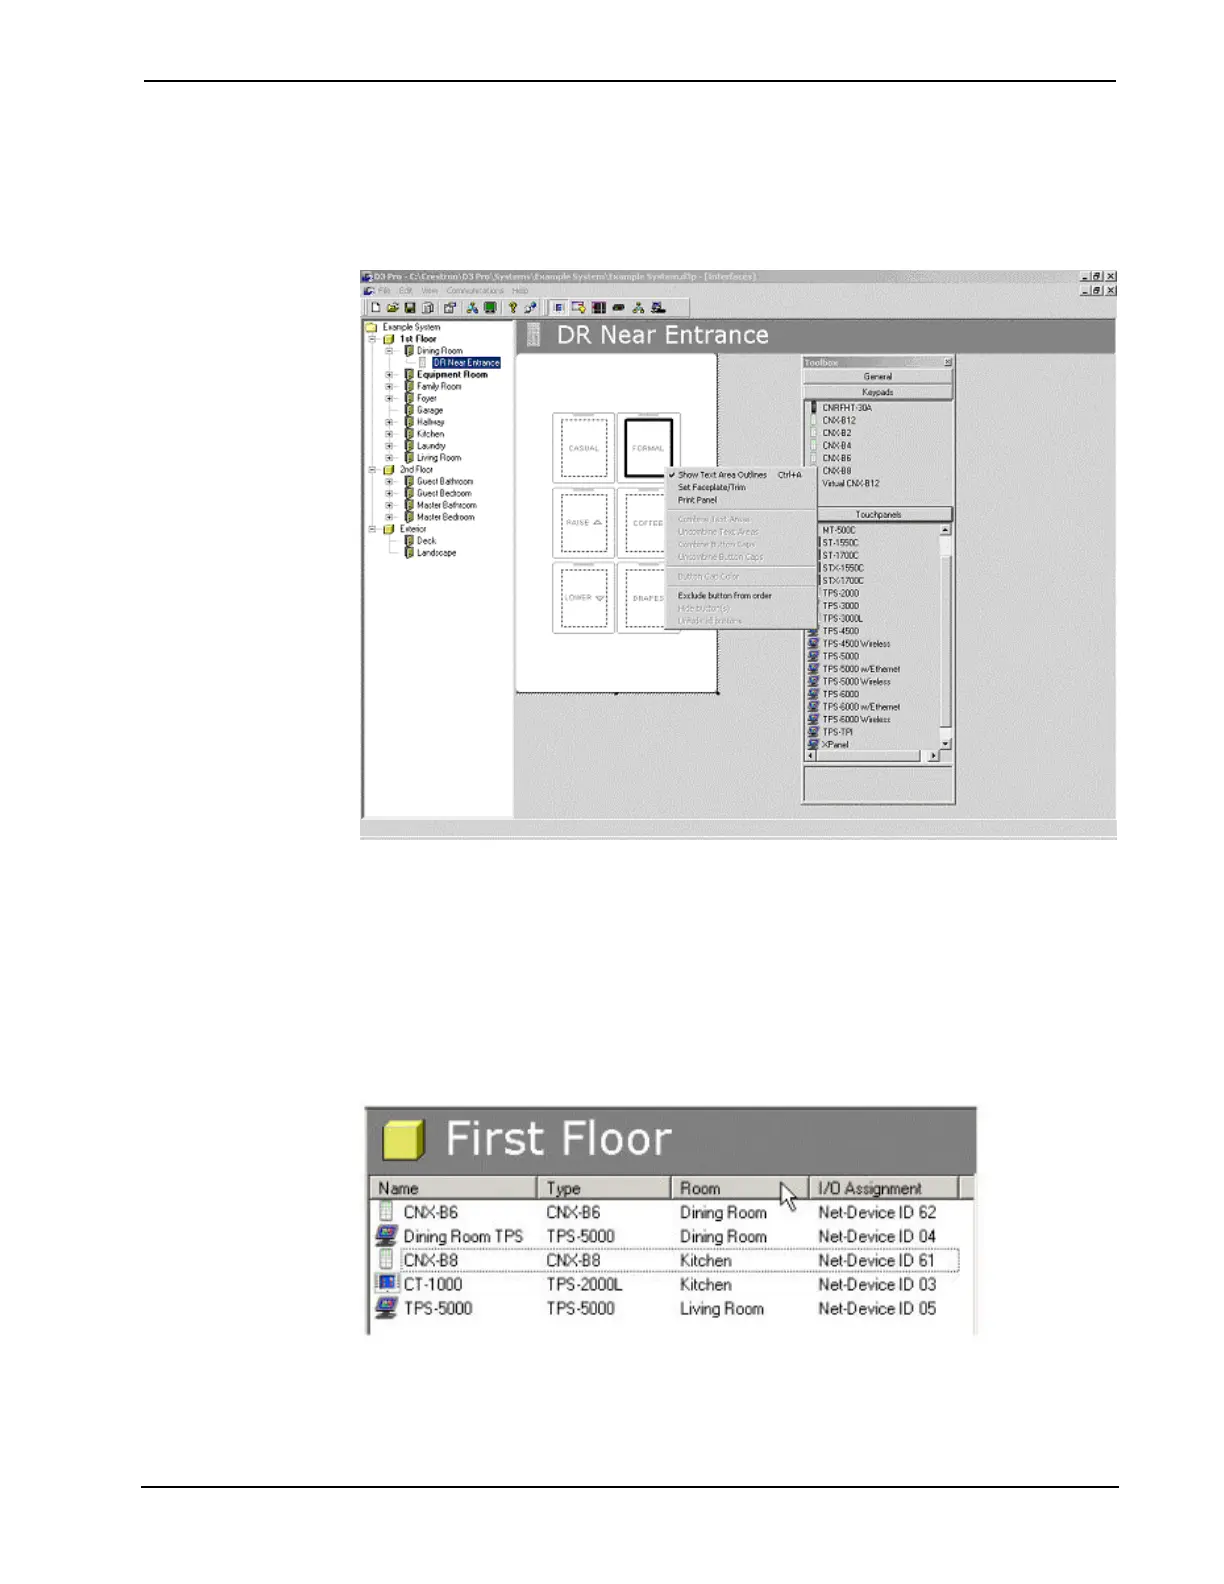Image resolution: width=1224 pixels, height=1584 pixels.
Task: Expand the Master Bedroom tree node
Action: click(x=390, y=517)
